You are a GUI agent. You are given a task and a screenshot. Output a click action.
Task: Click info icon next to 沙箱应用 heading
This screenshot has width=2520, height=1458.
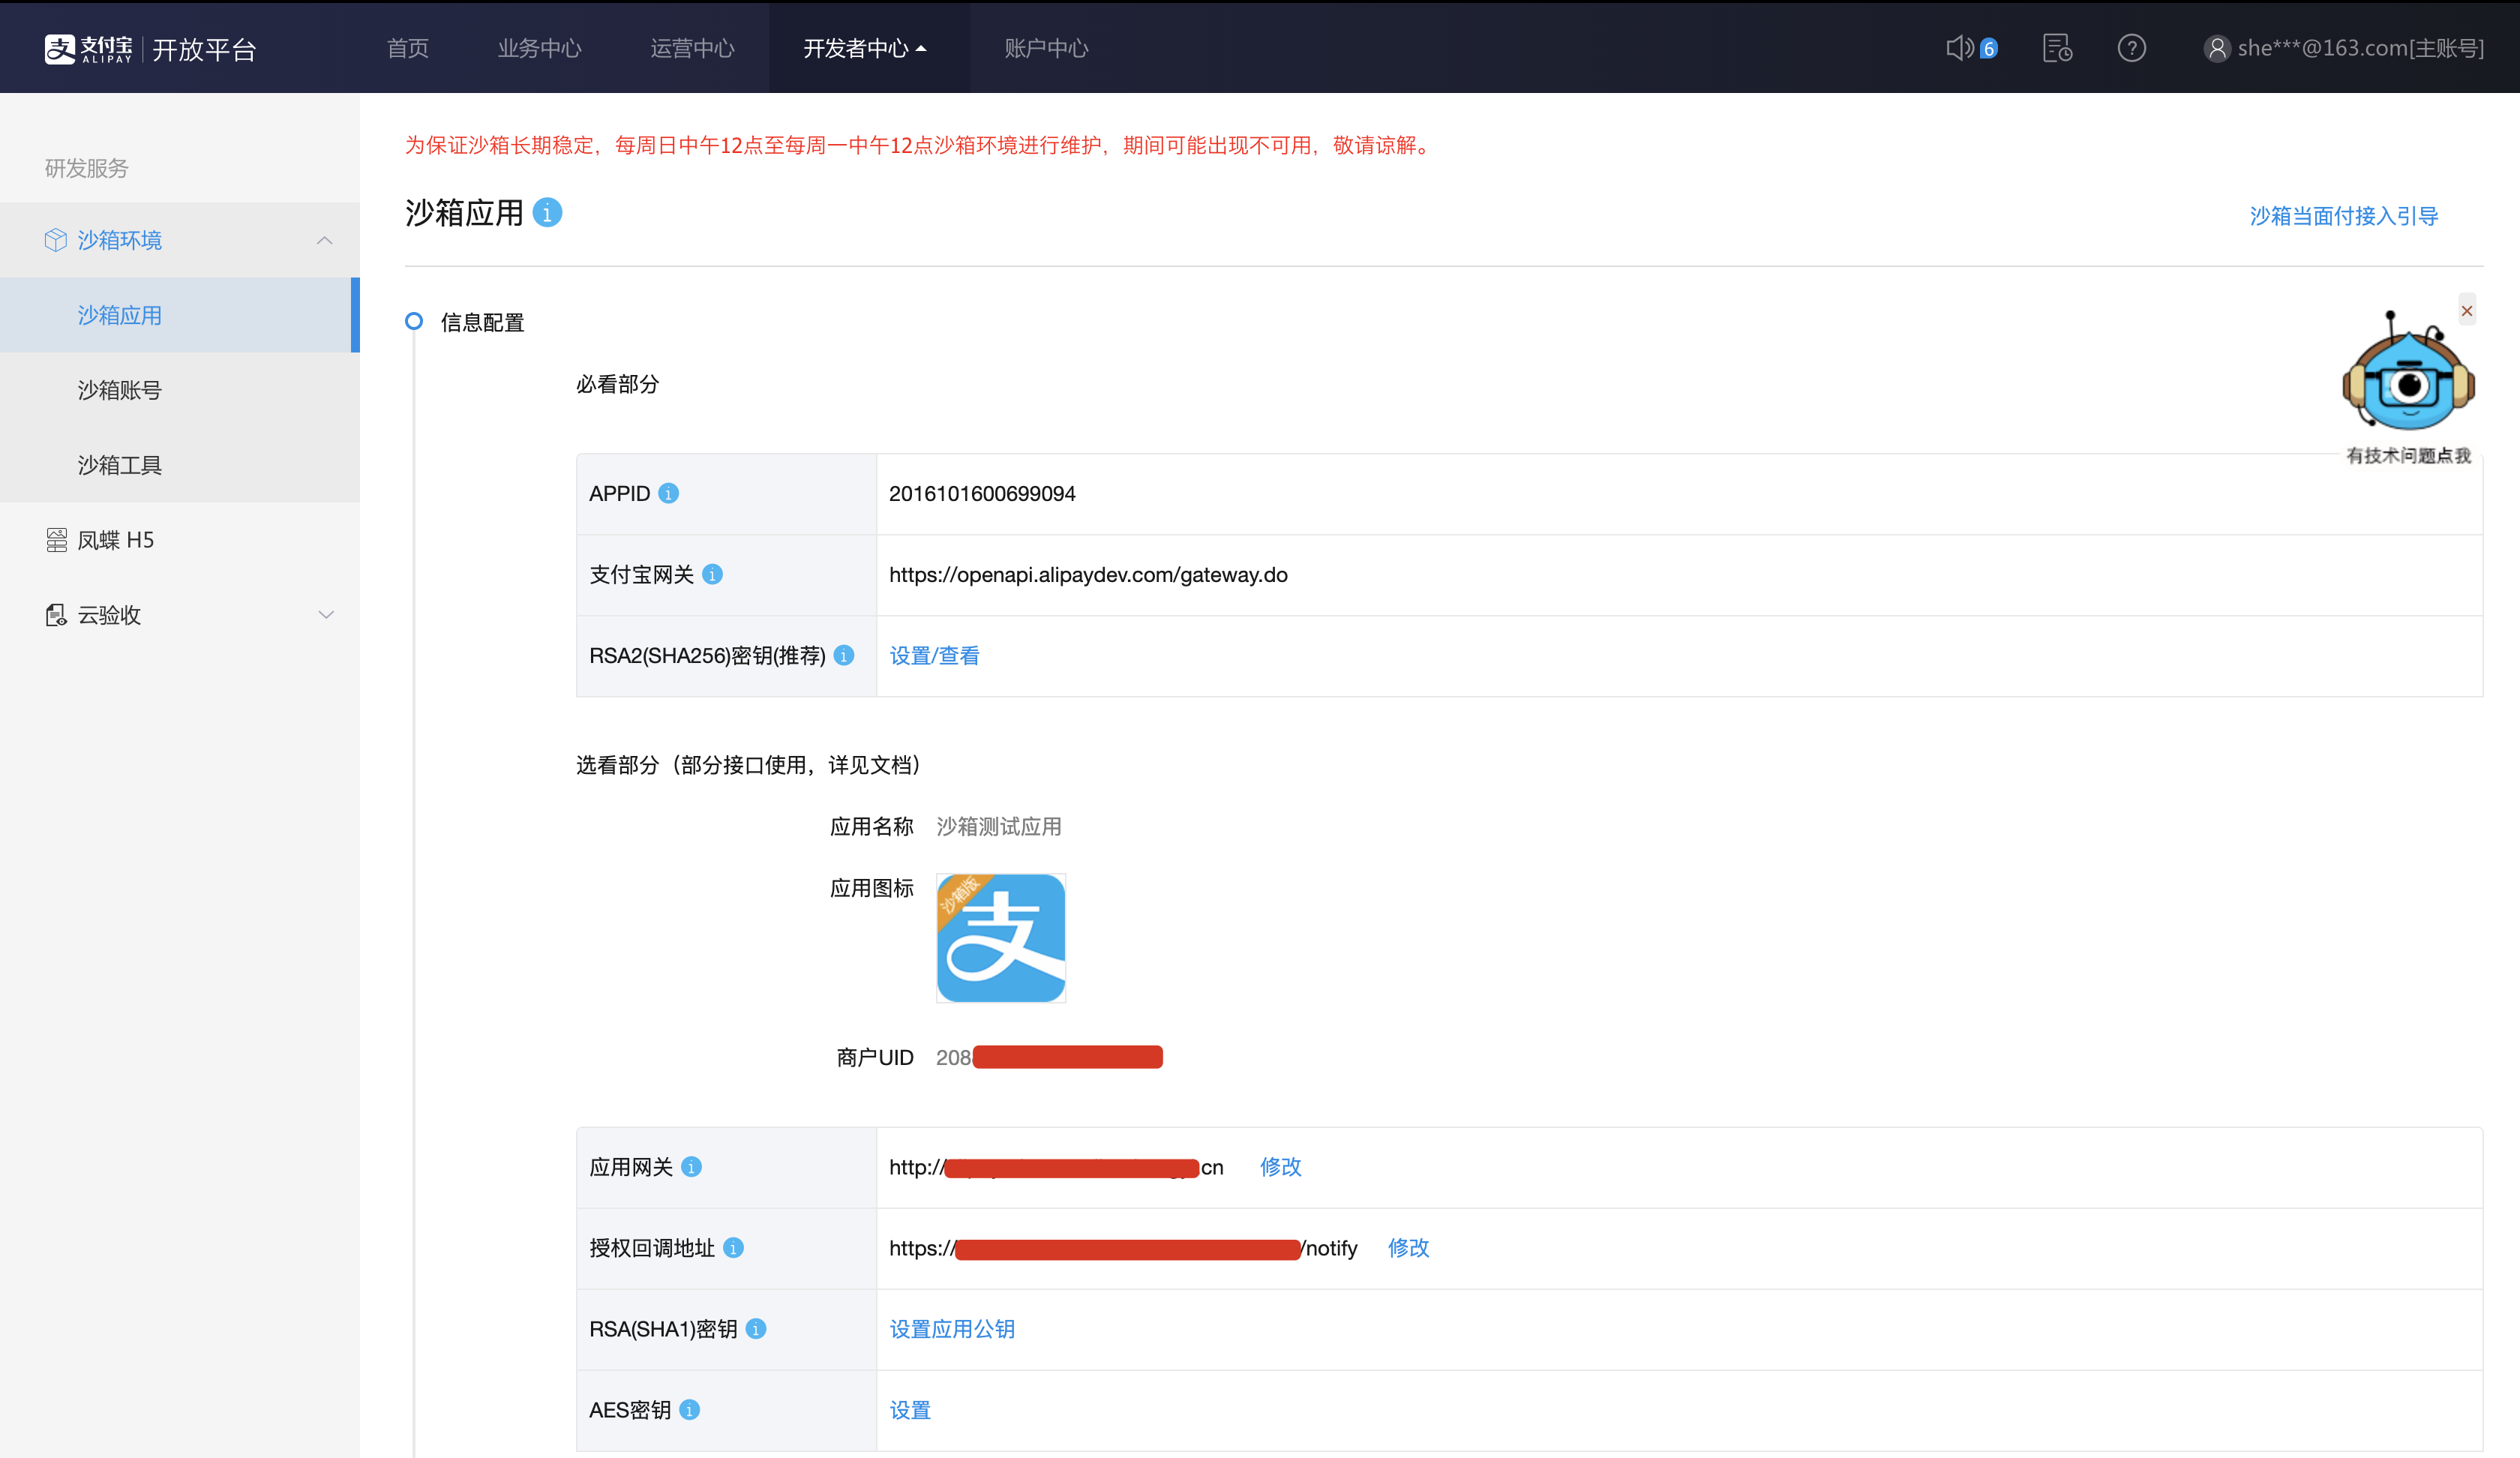[547, 213]
